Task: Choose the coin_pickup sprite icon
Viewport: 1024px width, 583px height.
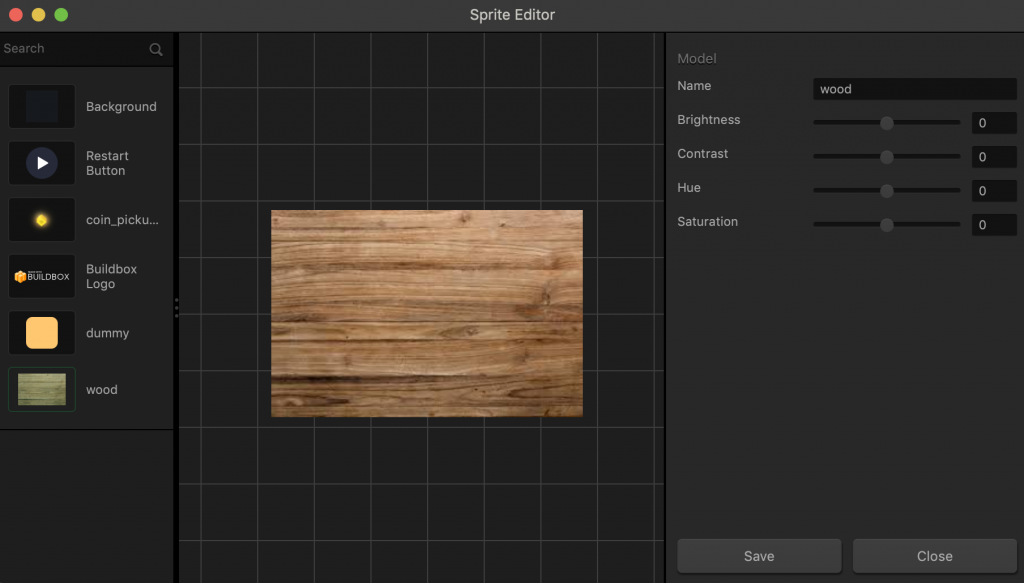Action: tap(42, 220)
